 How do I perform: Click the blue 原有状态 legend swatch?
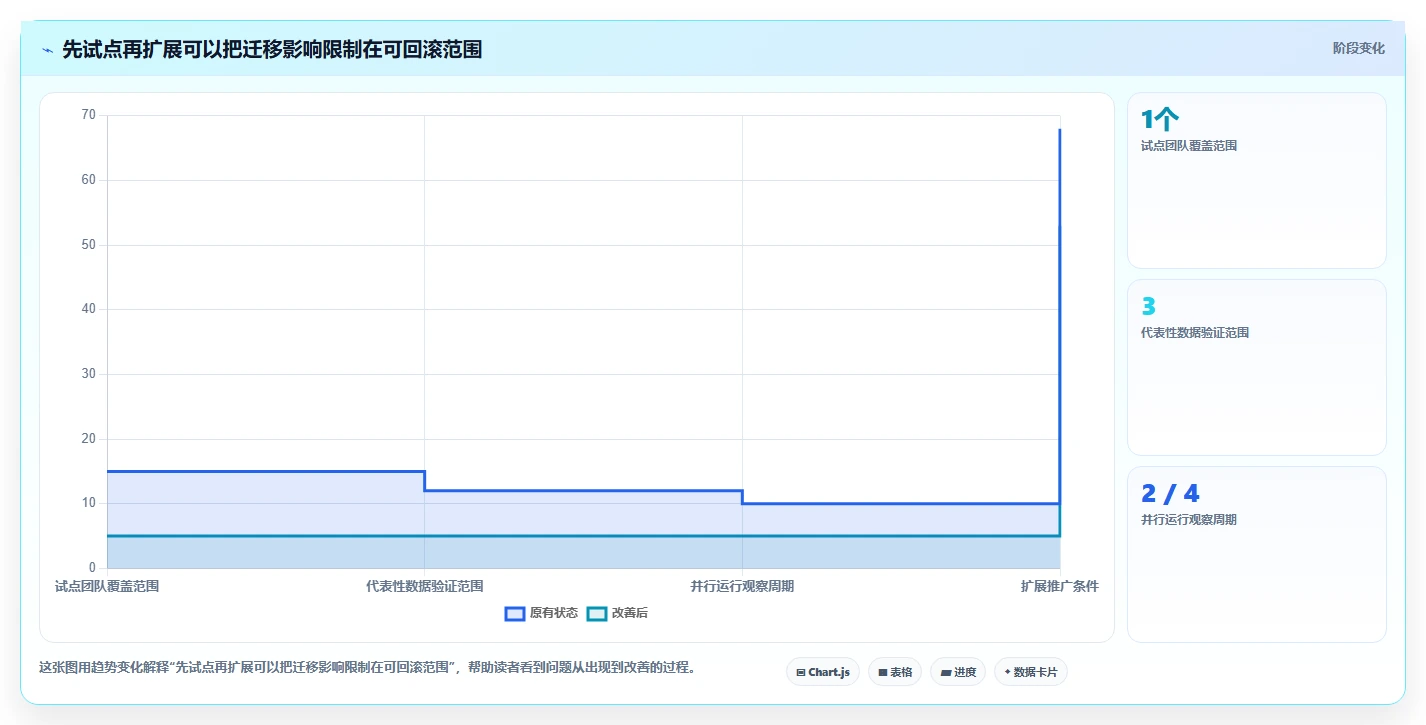point(515,613)
